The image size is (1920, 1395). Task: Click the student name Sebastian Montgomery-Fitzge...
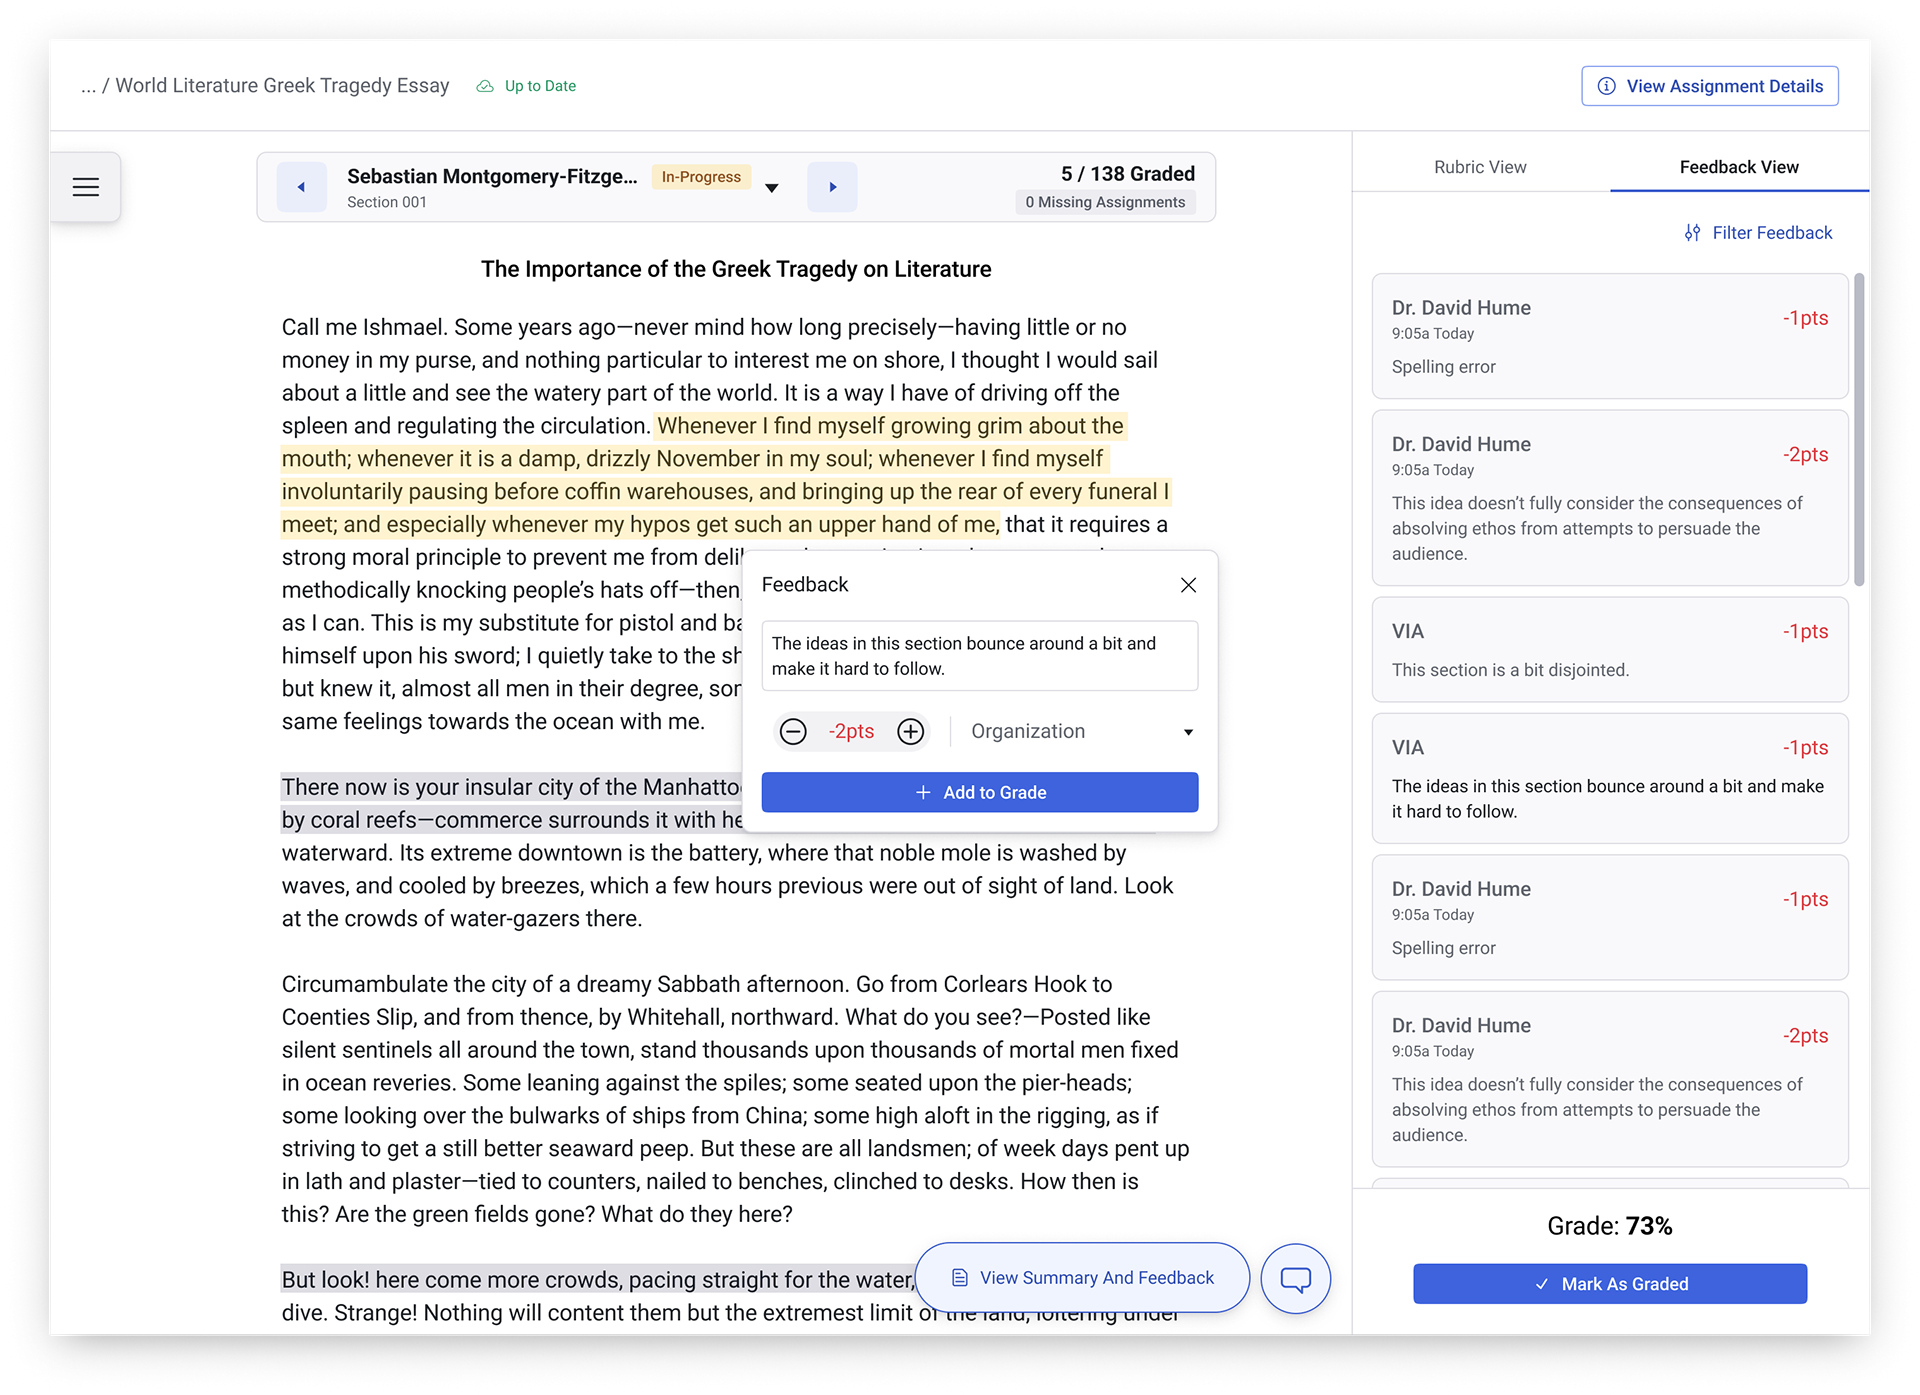492,176
